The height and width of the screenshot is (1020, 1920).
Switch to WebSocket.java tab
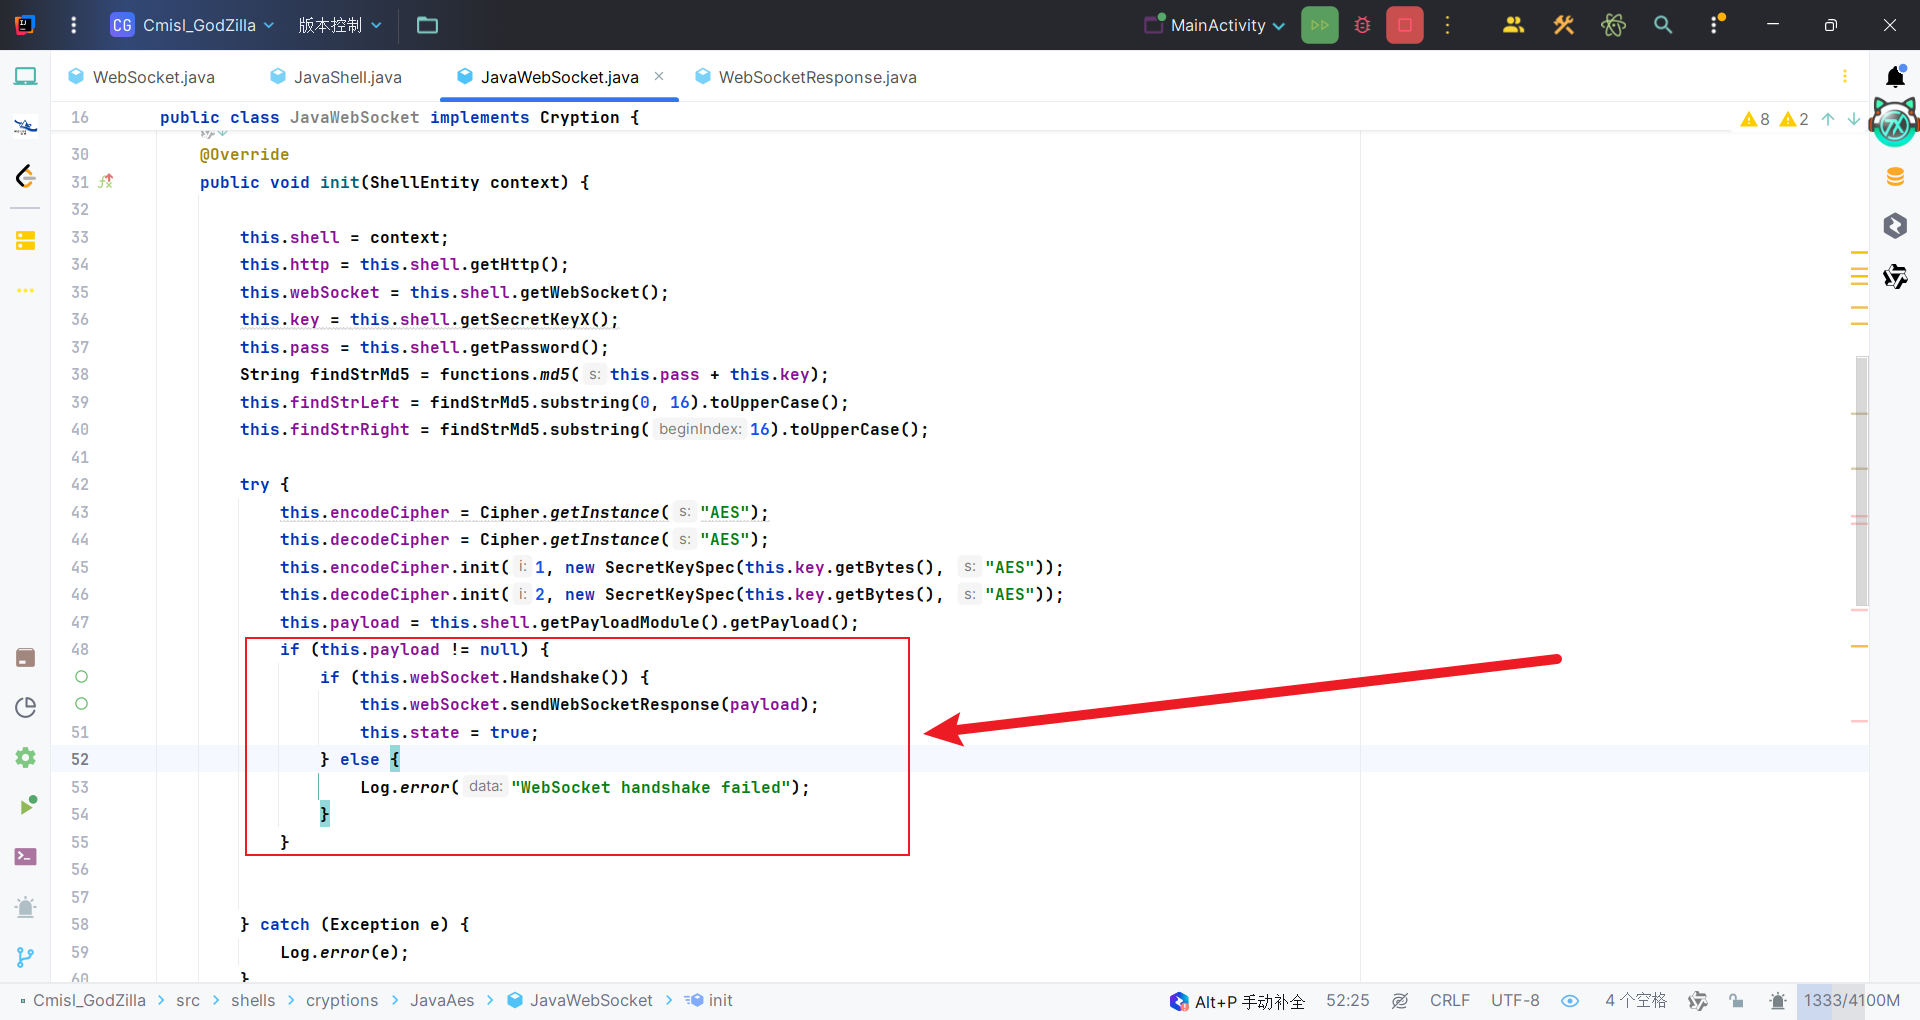pos(142,77)
